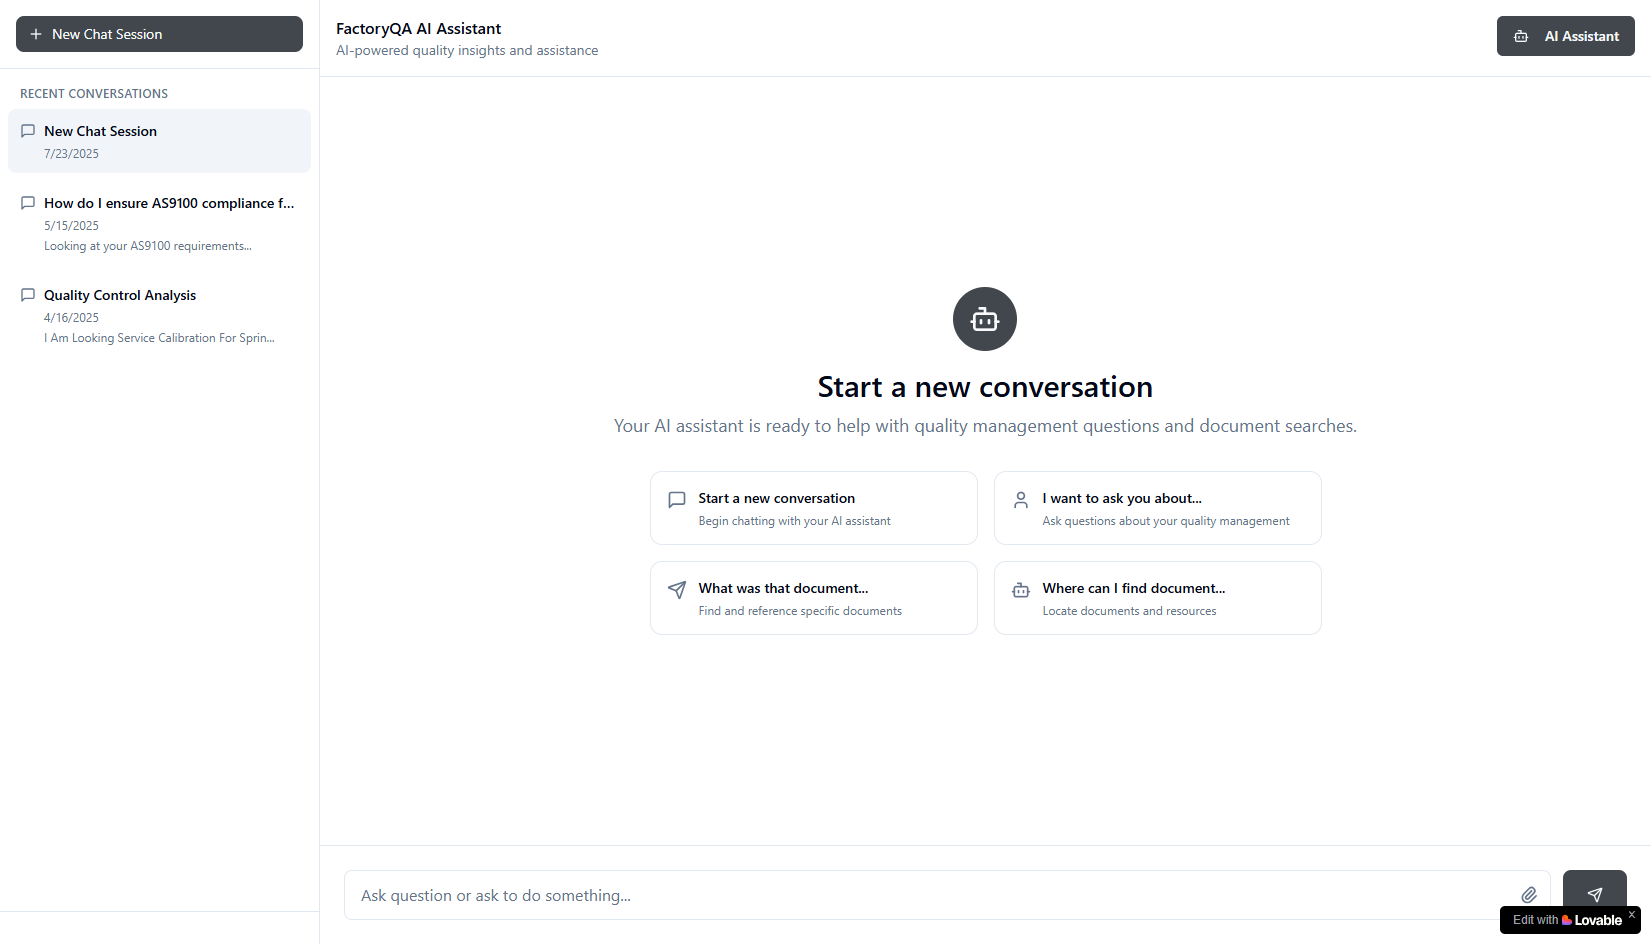Click 'Begin chatting with your AI assistant' text
The image size is (1651, 944).
pyautogui.click(x=794, y=521)
